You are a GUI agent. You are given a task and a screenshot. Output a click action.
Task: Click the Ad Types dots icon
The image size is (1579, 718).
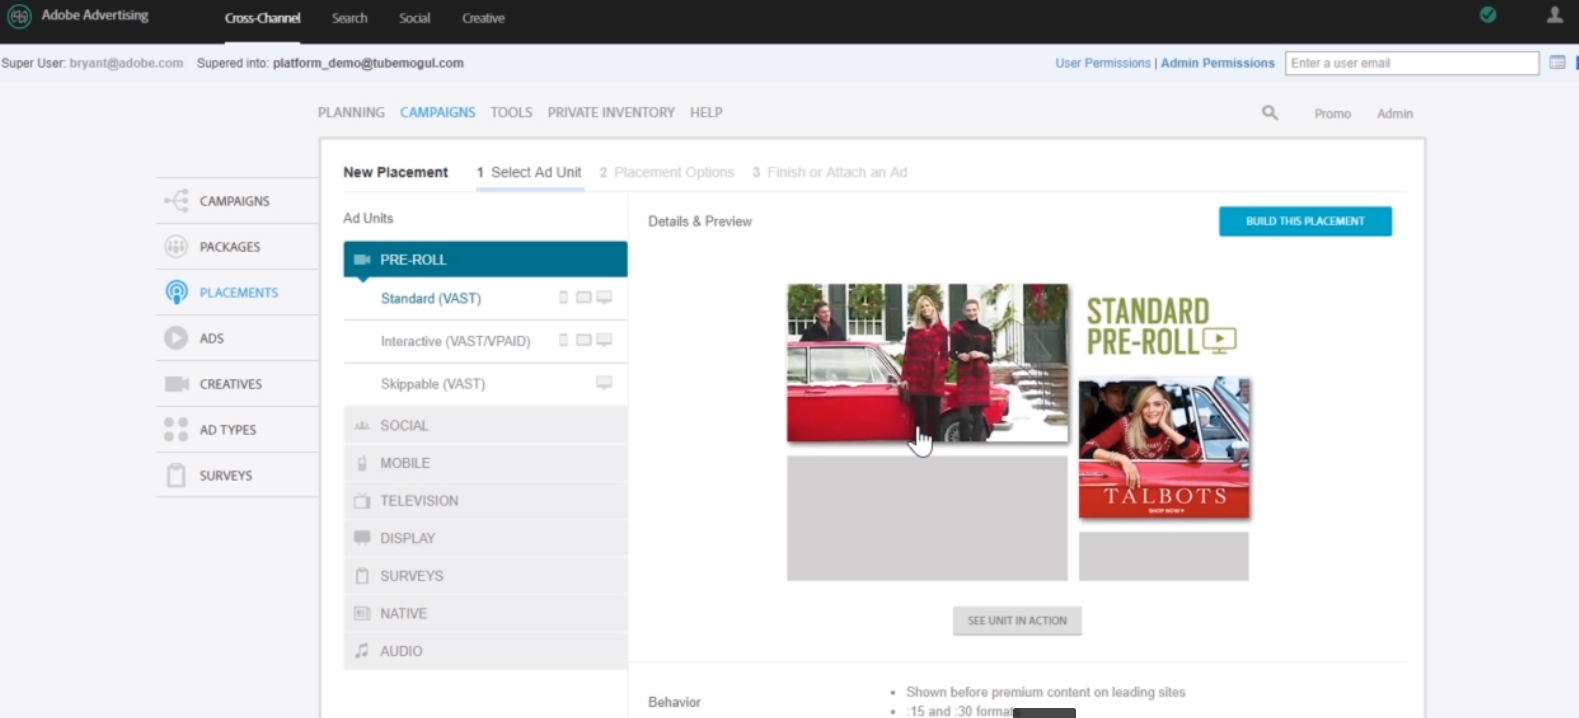[x=176, y=429]
